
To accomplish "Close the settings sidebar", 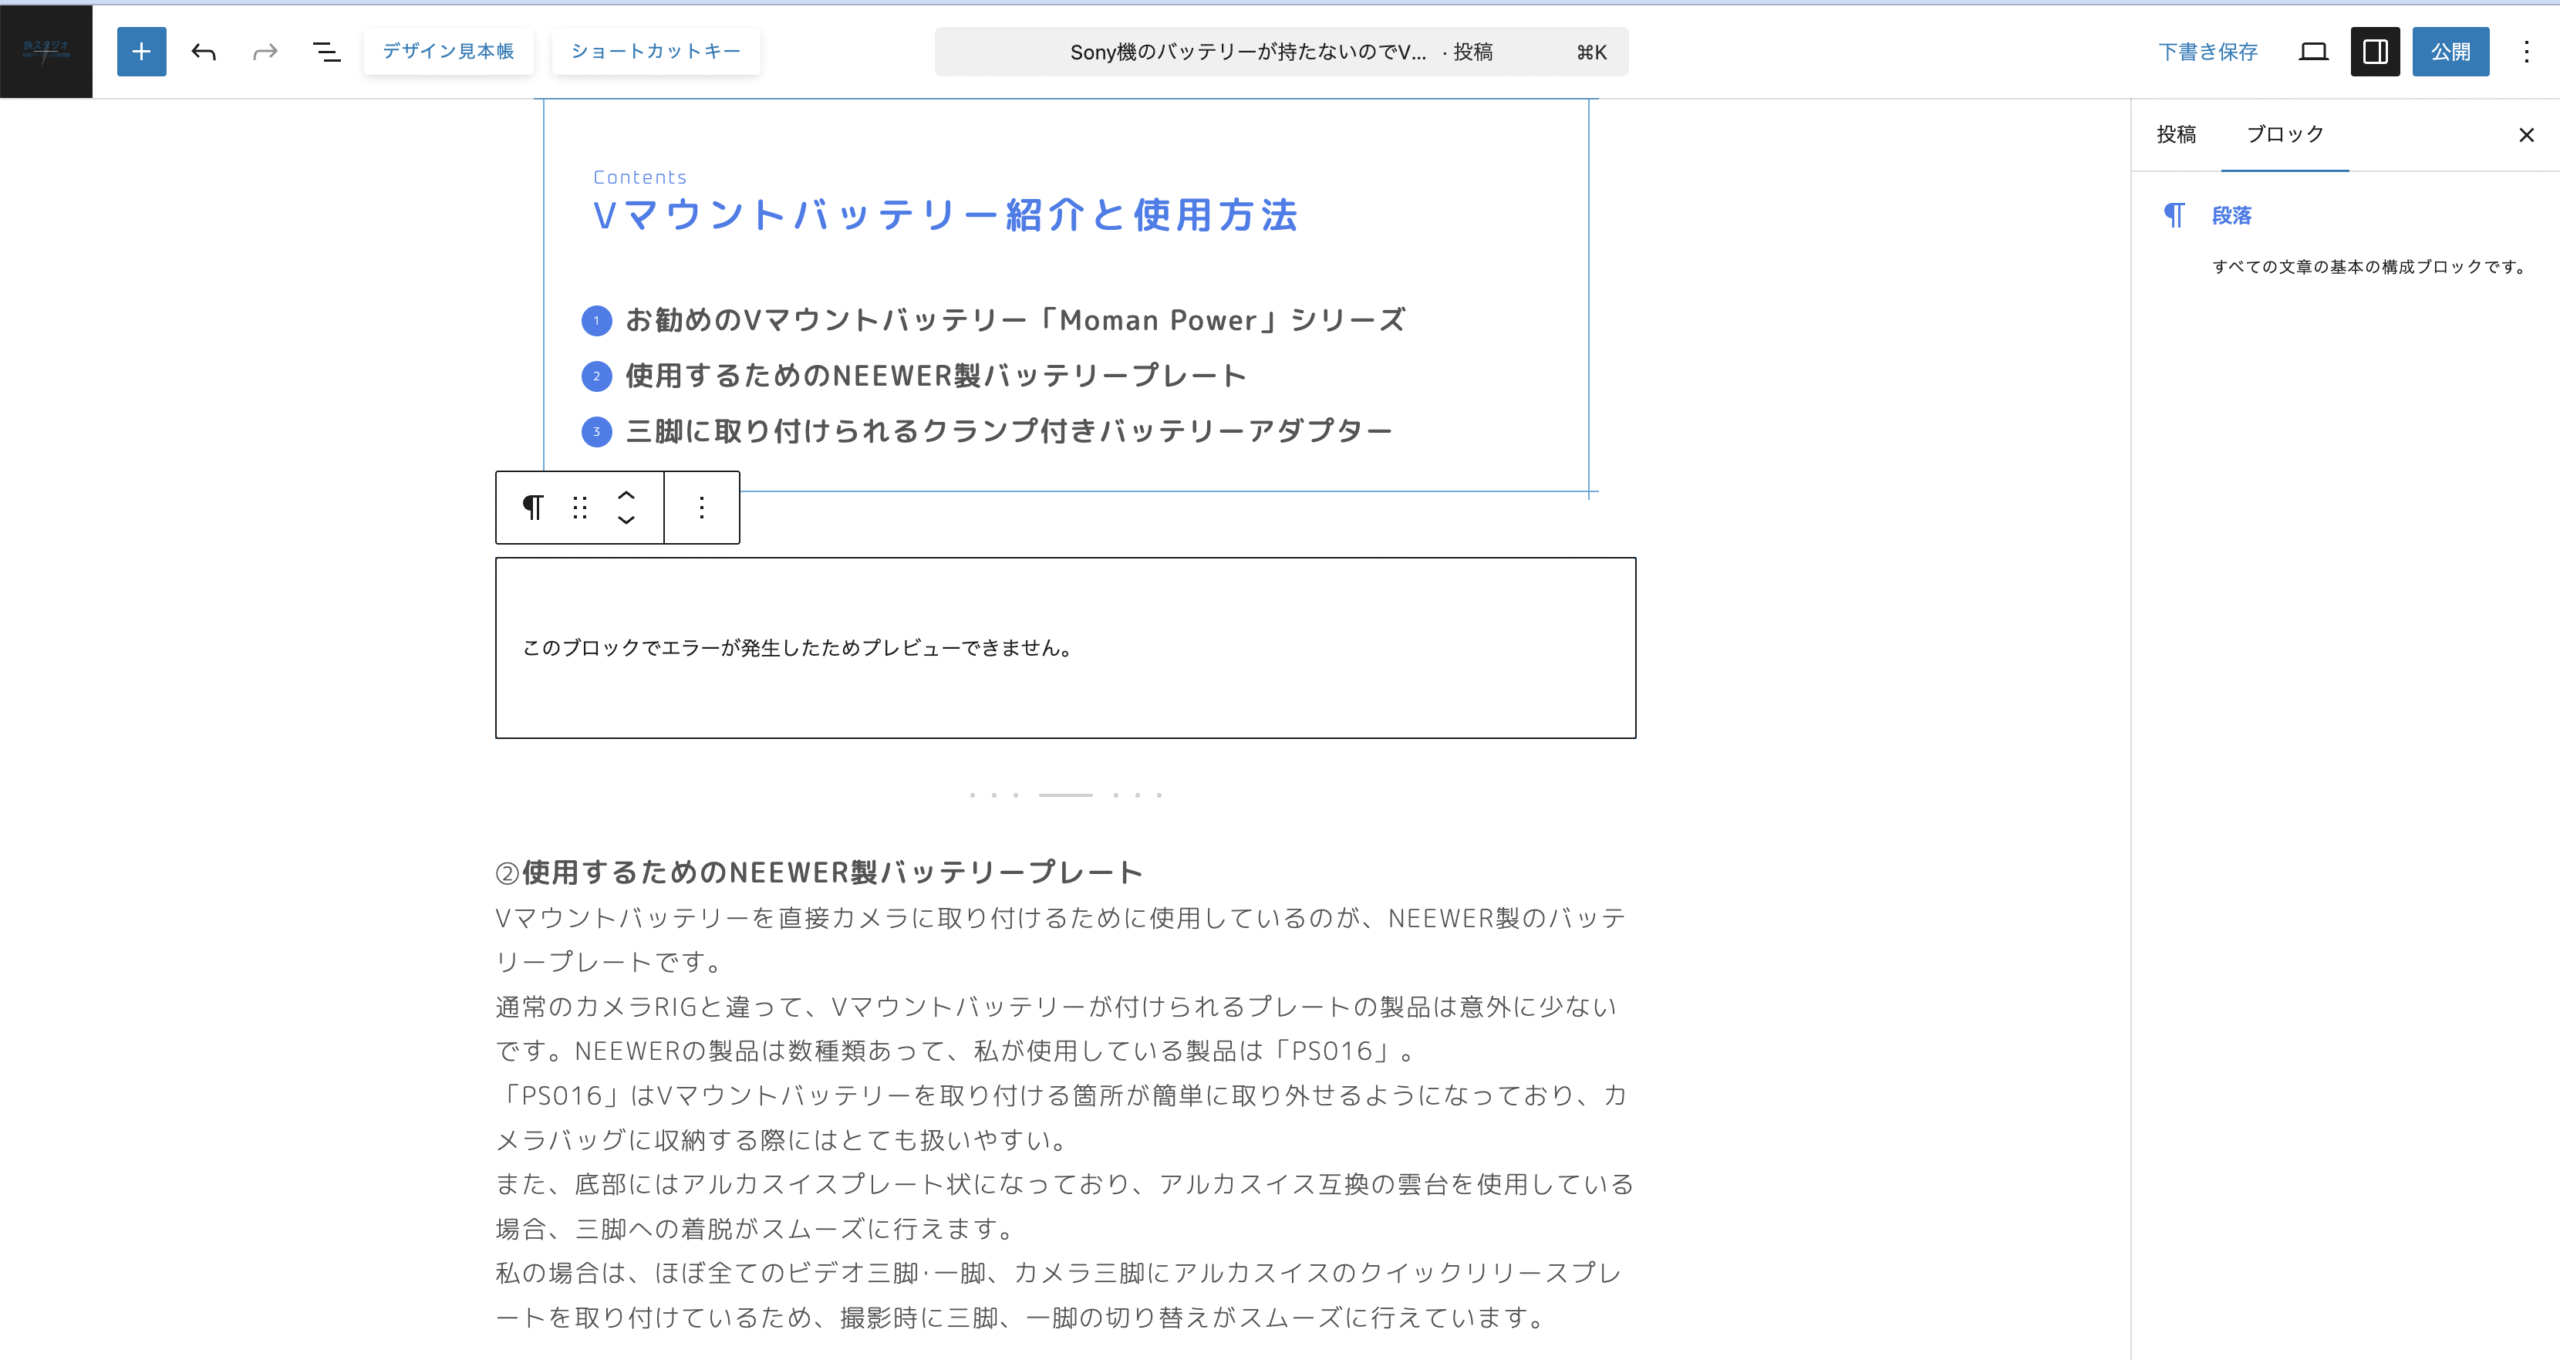I will point(2526,134).
